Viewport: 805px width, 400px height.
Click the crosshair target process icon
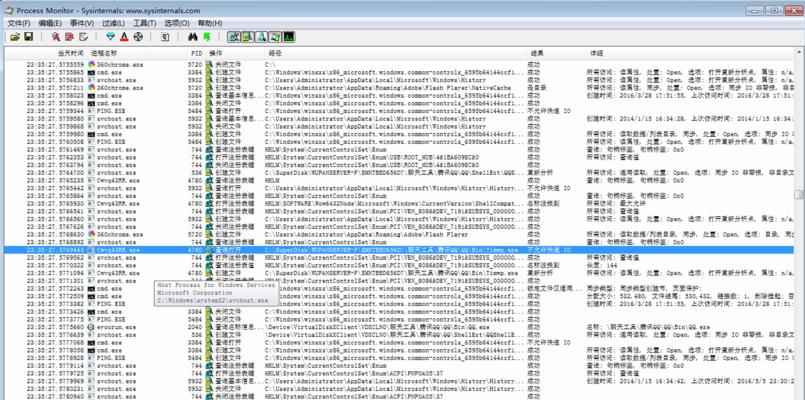(x=138, y=36)
